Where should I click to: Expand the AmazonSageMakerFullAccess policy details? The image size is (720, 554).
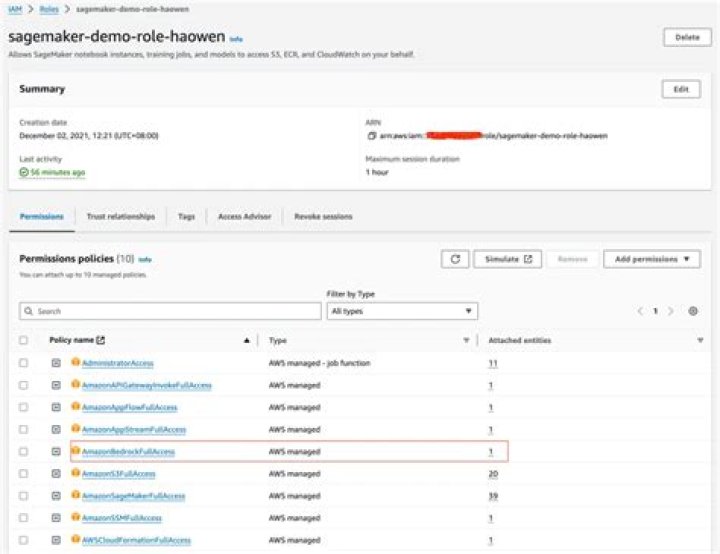(57, 496)
